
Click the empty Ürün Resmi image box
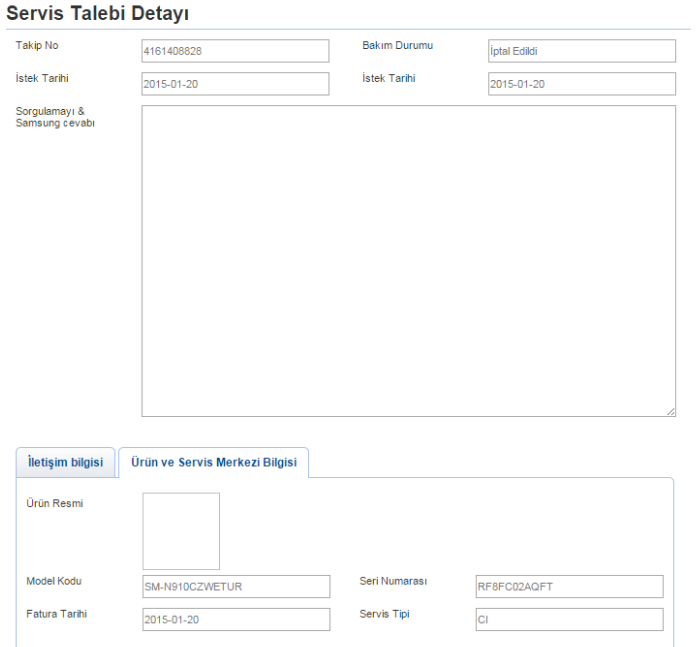(181, 531)
